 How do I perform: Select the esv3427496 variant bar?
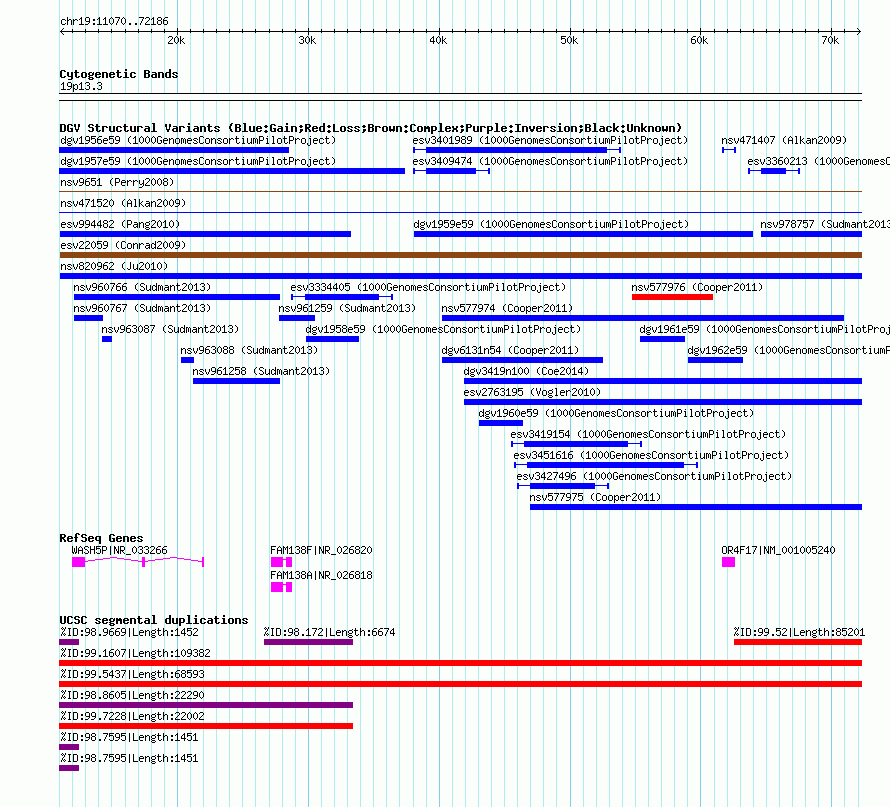click(562, 486)
